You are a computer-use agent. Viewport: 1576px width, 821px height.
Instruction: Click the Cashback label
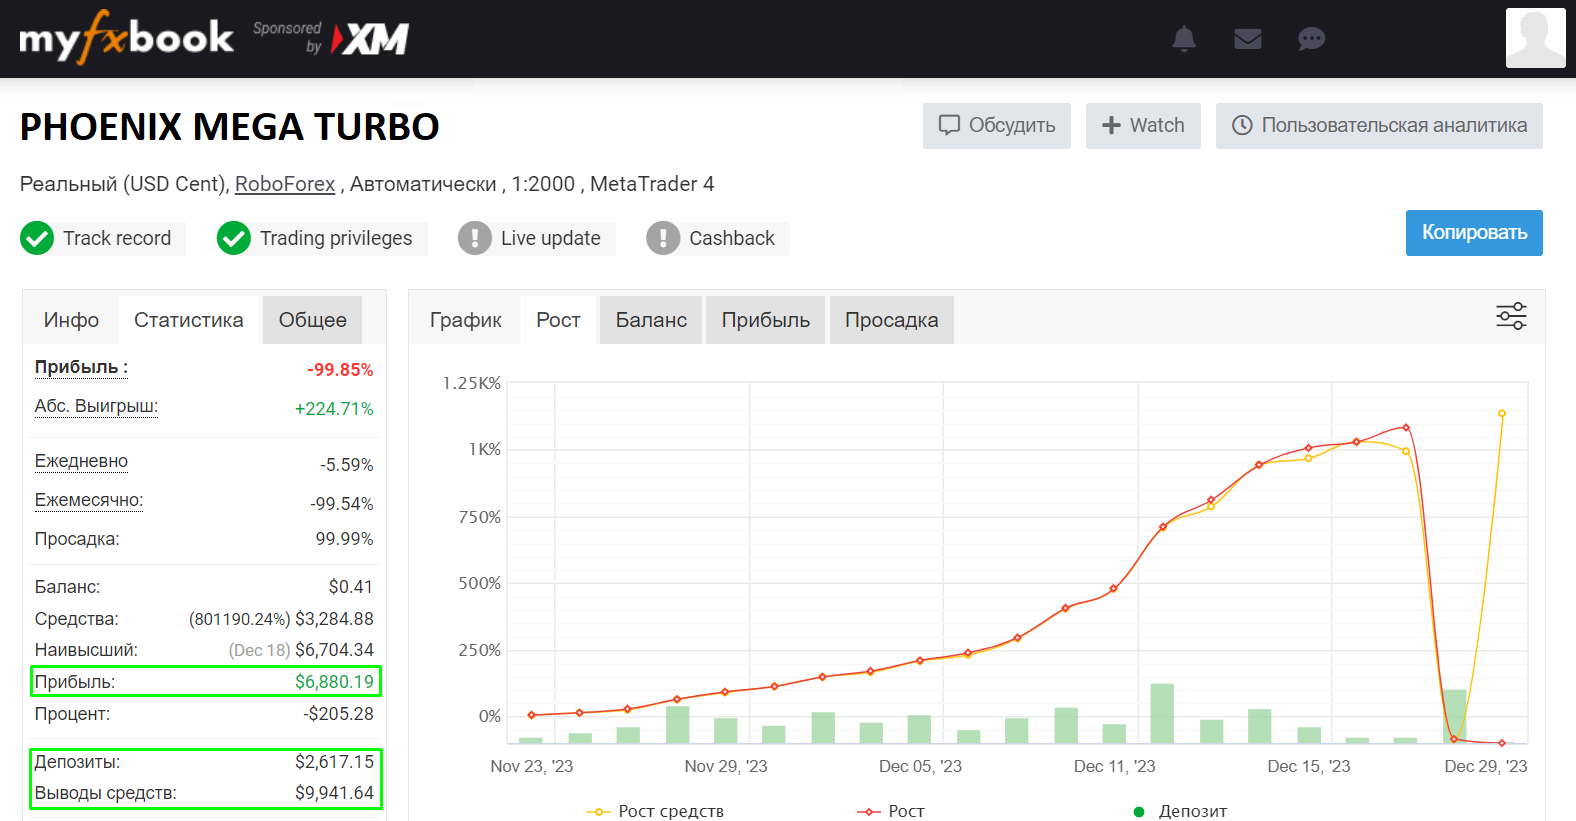pyautogui.click(x=732, y=238)
